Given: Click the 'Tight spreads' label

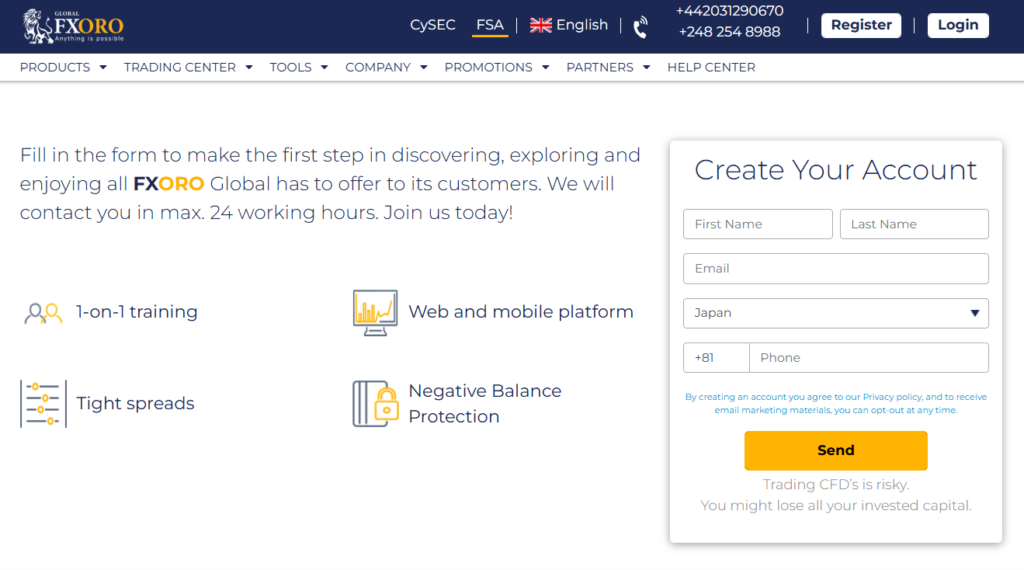Looking at the screenshot, I should click(x=135, y=404).
